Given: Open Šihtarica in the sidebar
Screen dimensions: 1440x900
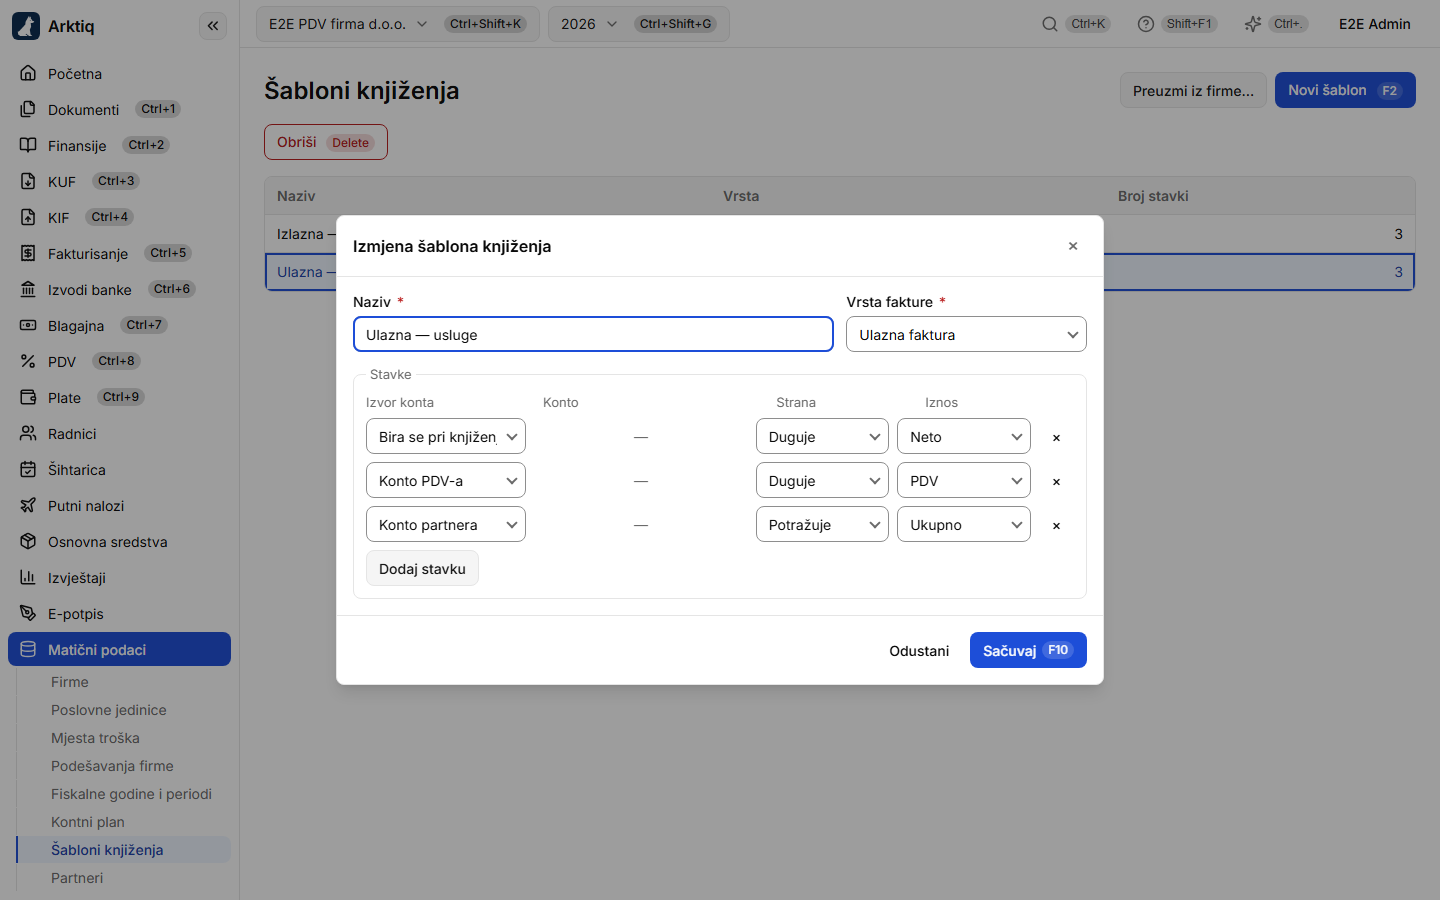Looking at the screenshot, I should click(x=119, y=469).
